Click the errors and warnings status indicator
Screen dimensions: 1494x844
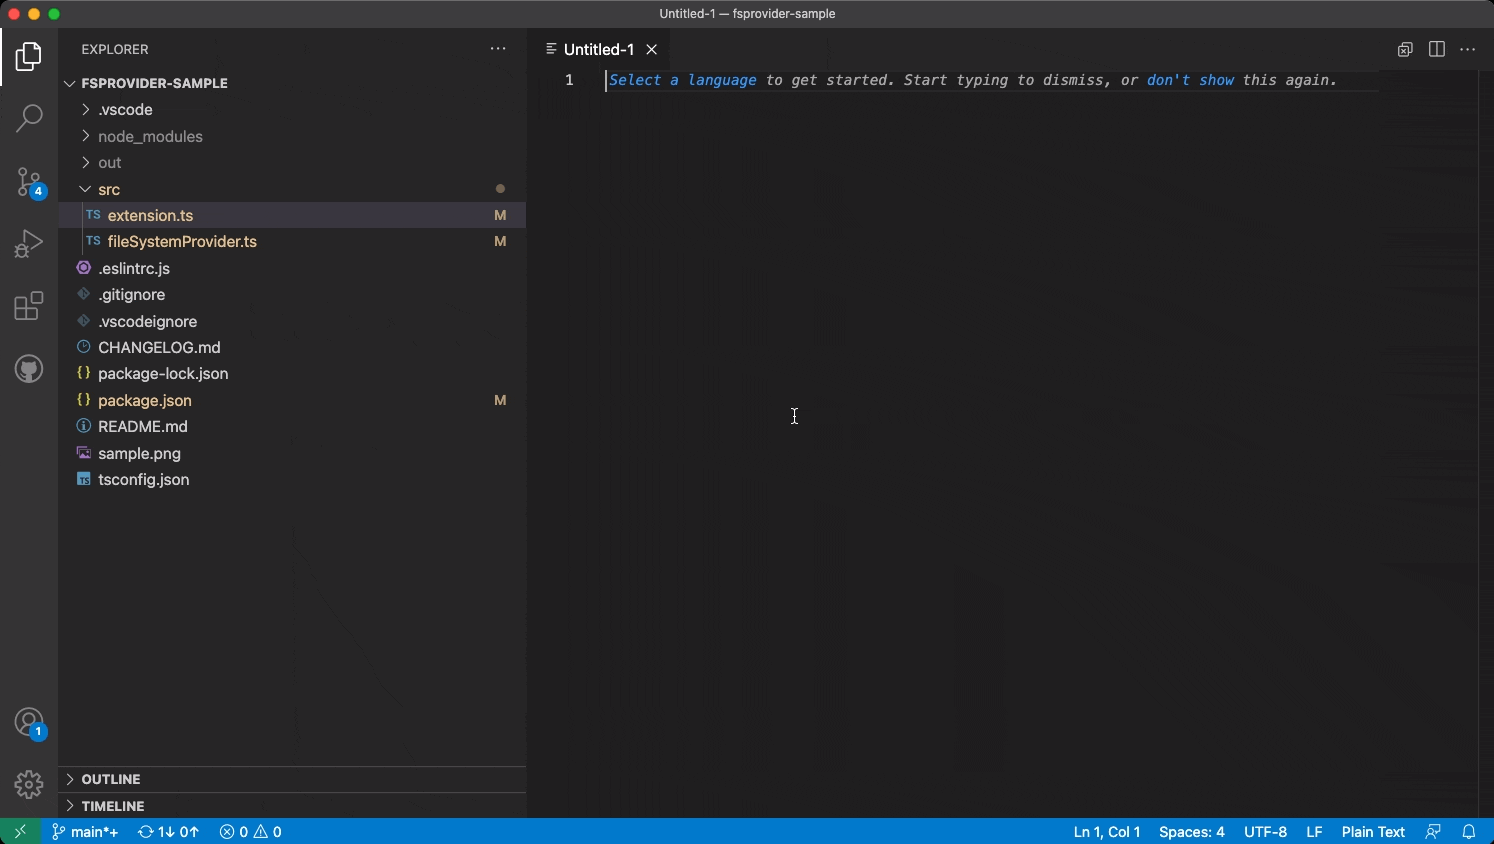click(x=249, y=831)
